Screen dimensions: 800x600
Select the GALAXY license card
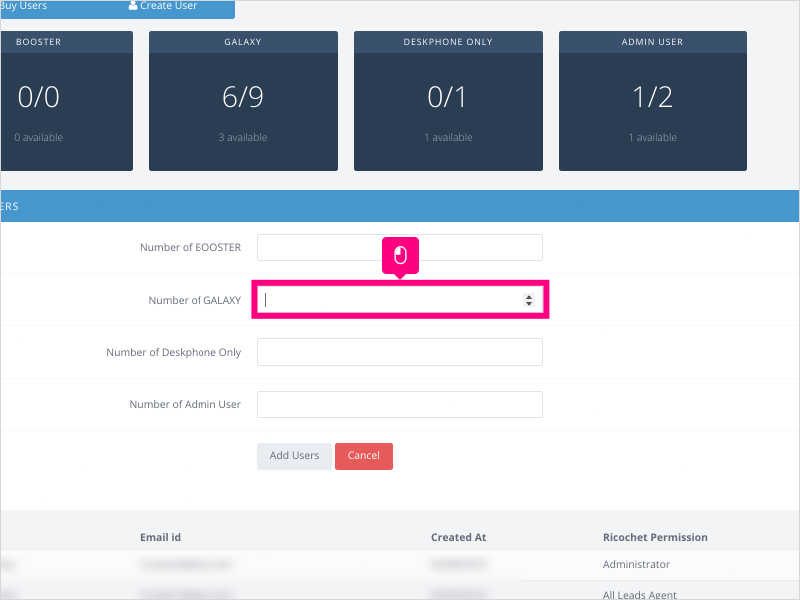243,101
